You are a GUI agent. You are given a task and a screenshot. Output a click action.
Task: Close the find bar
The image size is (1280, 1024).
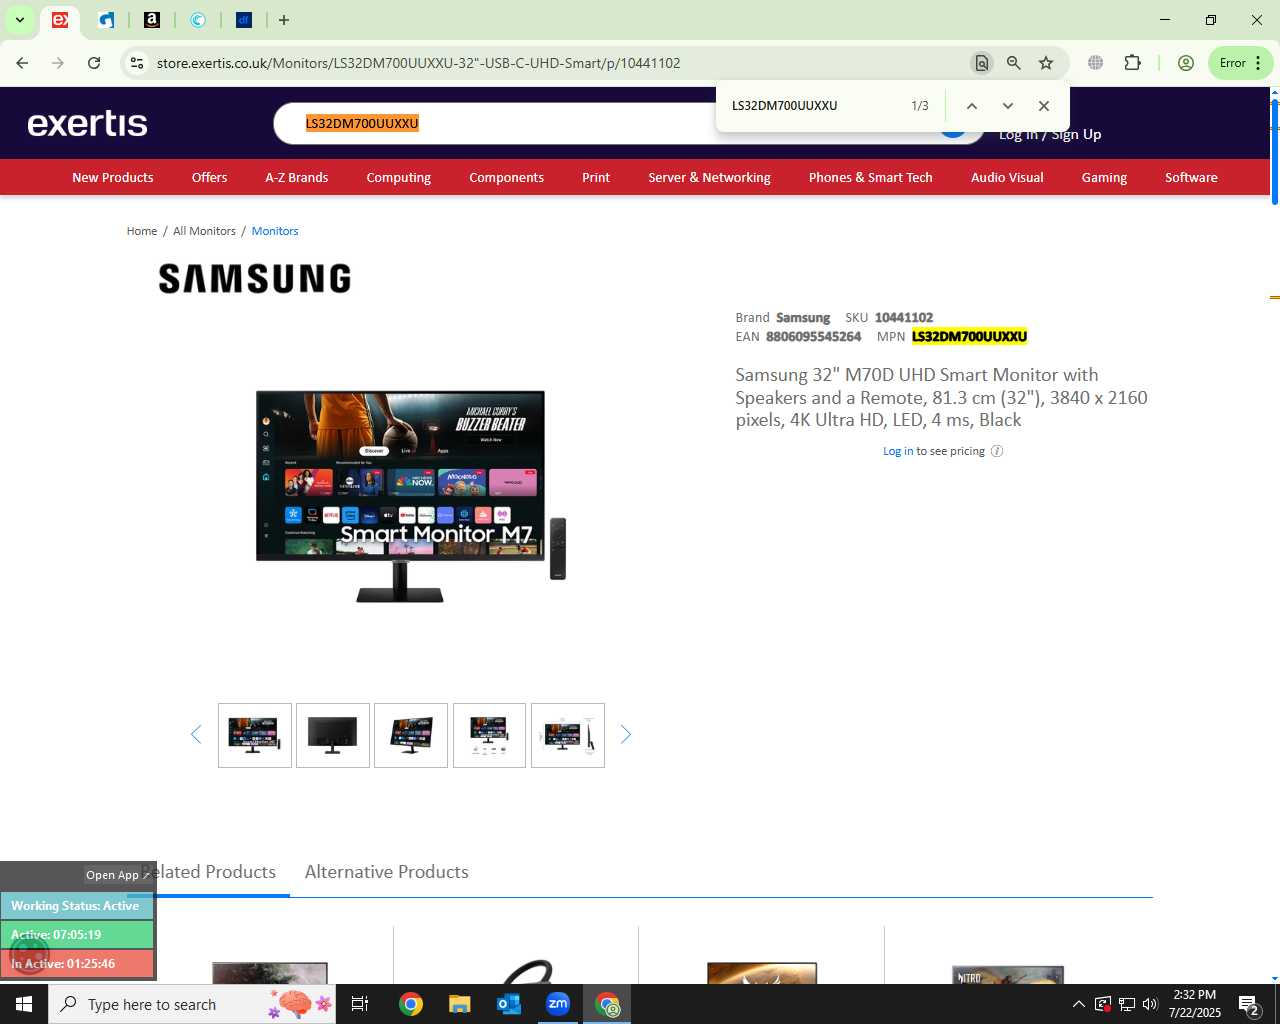pos(1043,106)
